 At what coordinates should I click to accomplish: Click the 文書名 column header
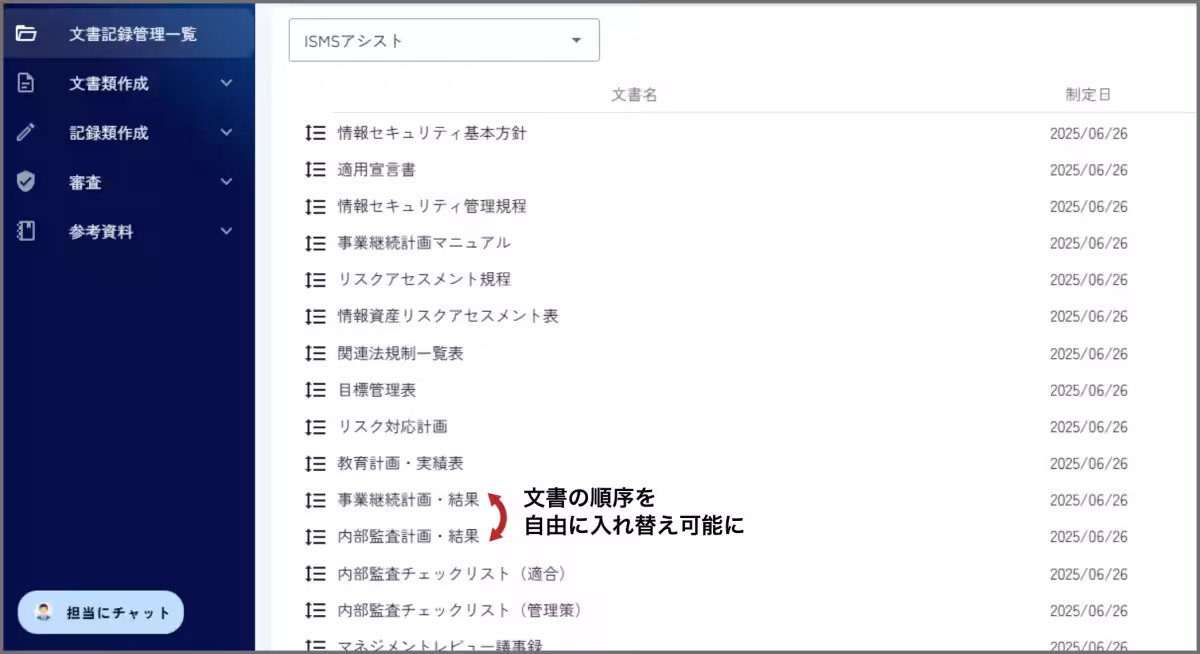[635, 94]
